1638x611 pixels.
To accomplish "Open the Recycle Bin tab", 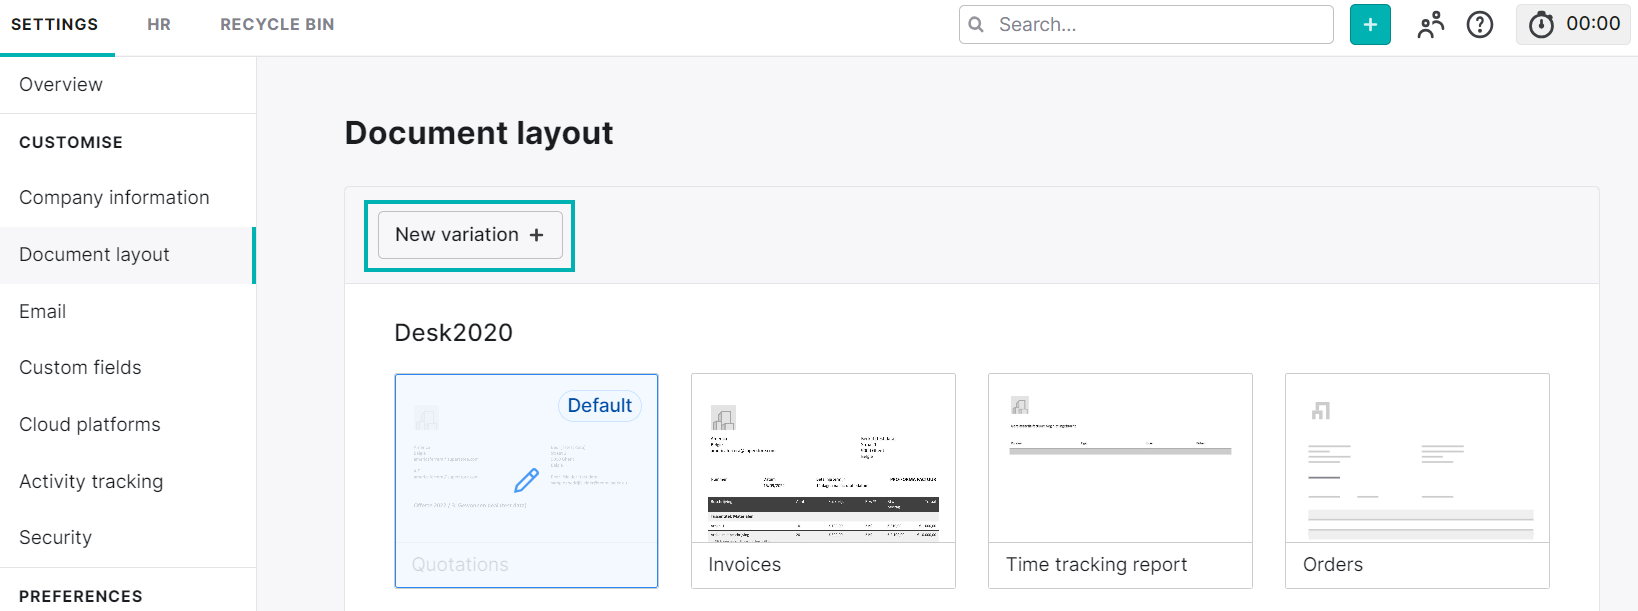I will (277, 25).
